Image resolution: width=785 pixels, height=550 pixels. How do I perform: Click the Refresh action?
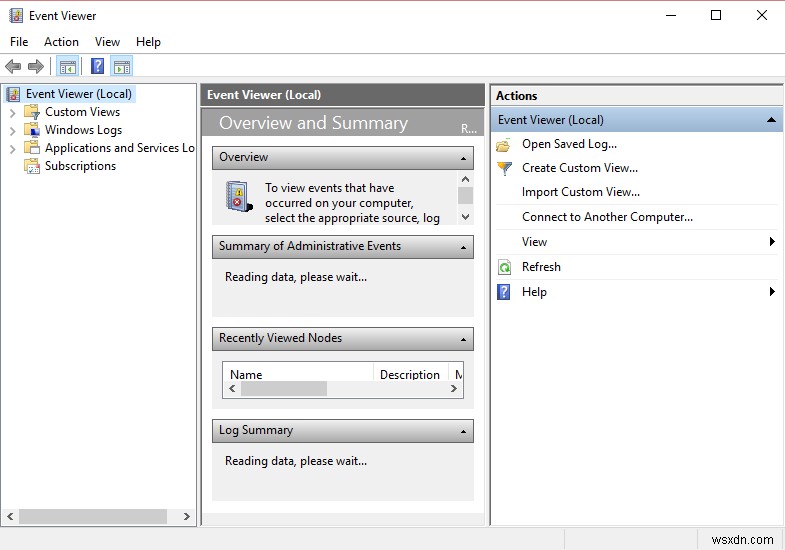(541, 267)
